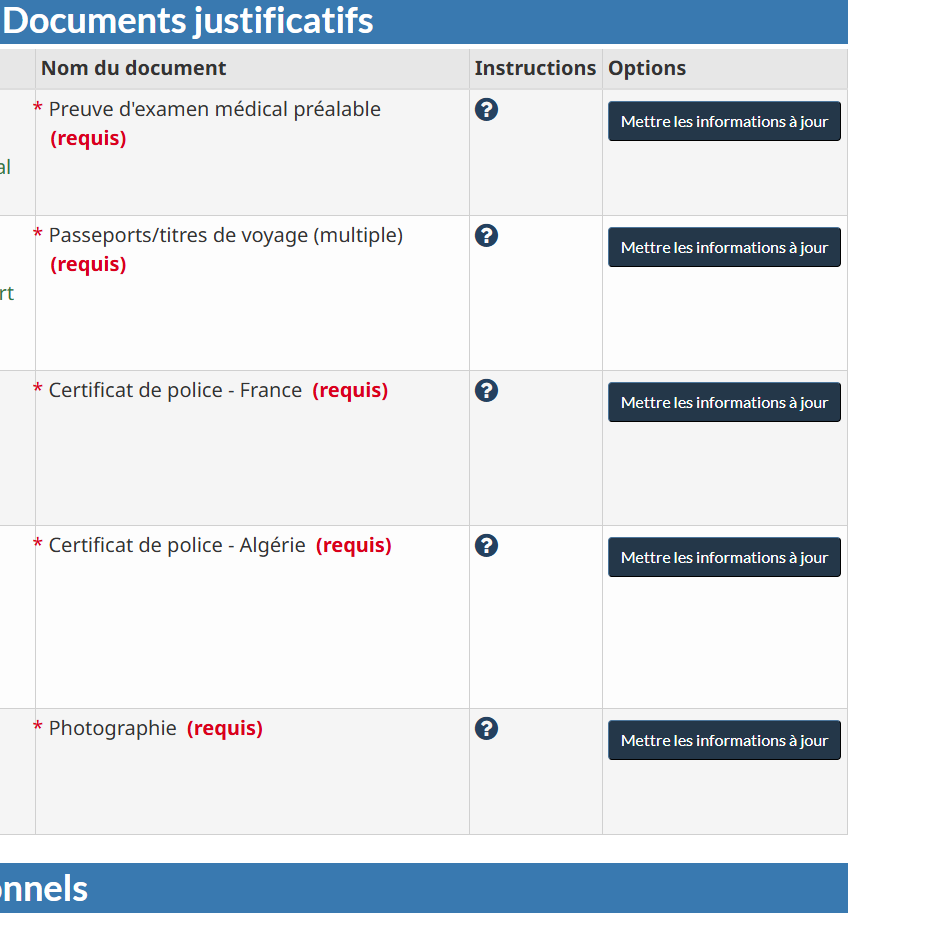Update information for Certificat de police - France

pos(724,402)
